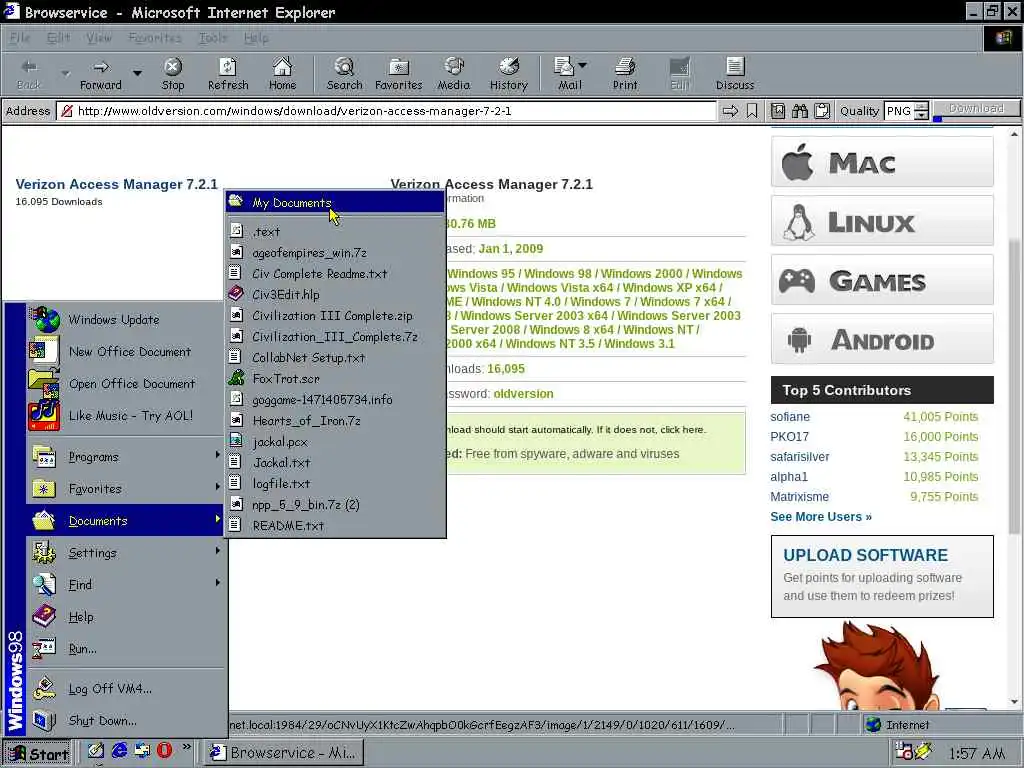Open the Search toolbar icon
Image resolution: width=1024 pixels, height=768 pixels.
[x=344, y=74]
